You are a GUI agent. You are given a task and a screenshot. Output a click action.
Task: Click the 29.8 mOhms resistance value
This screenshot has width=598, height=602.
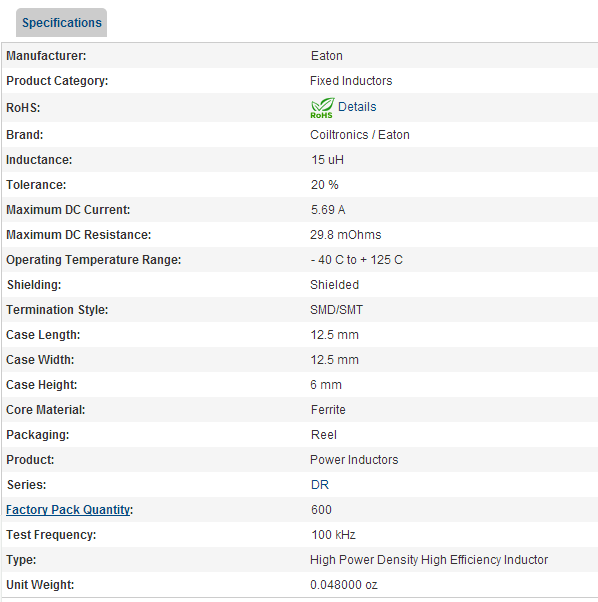tap(346, 235)
